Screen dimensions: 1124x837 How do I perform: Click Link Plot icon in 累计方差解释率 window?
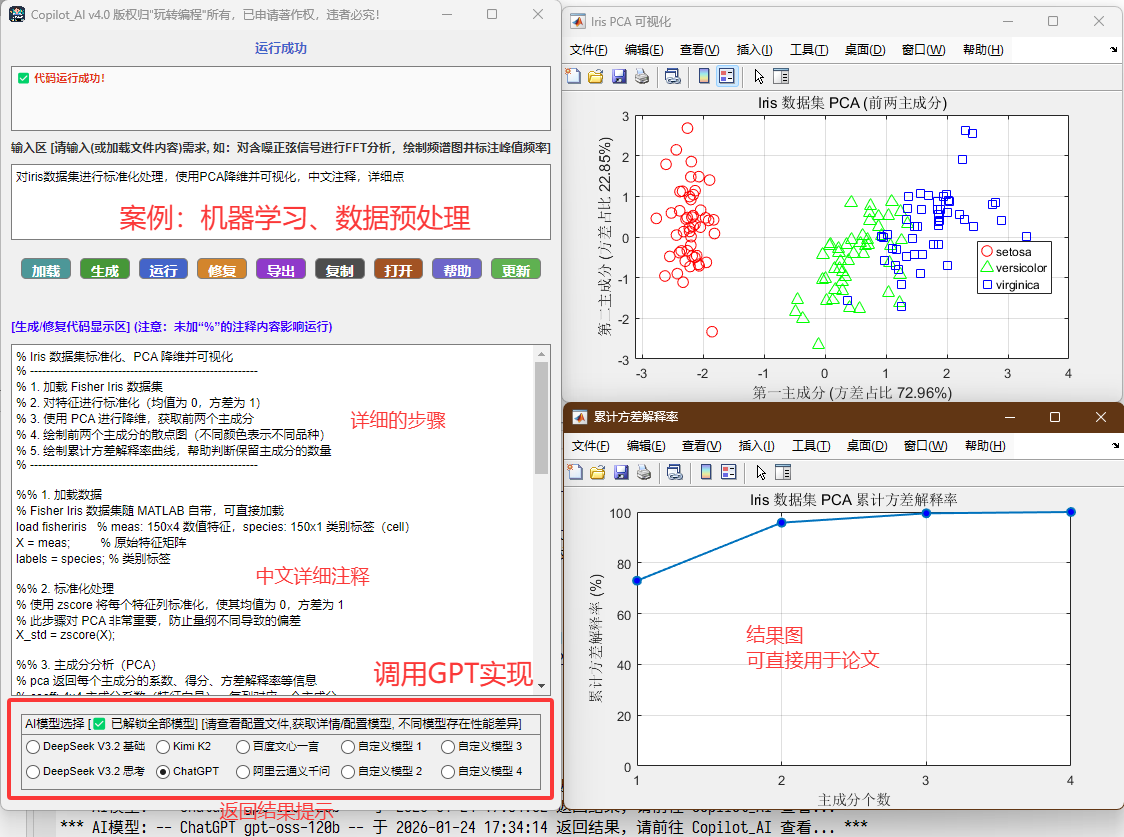(x=673, y=472)
